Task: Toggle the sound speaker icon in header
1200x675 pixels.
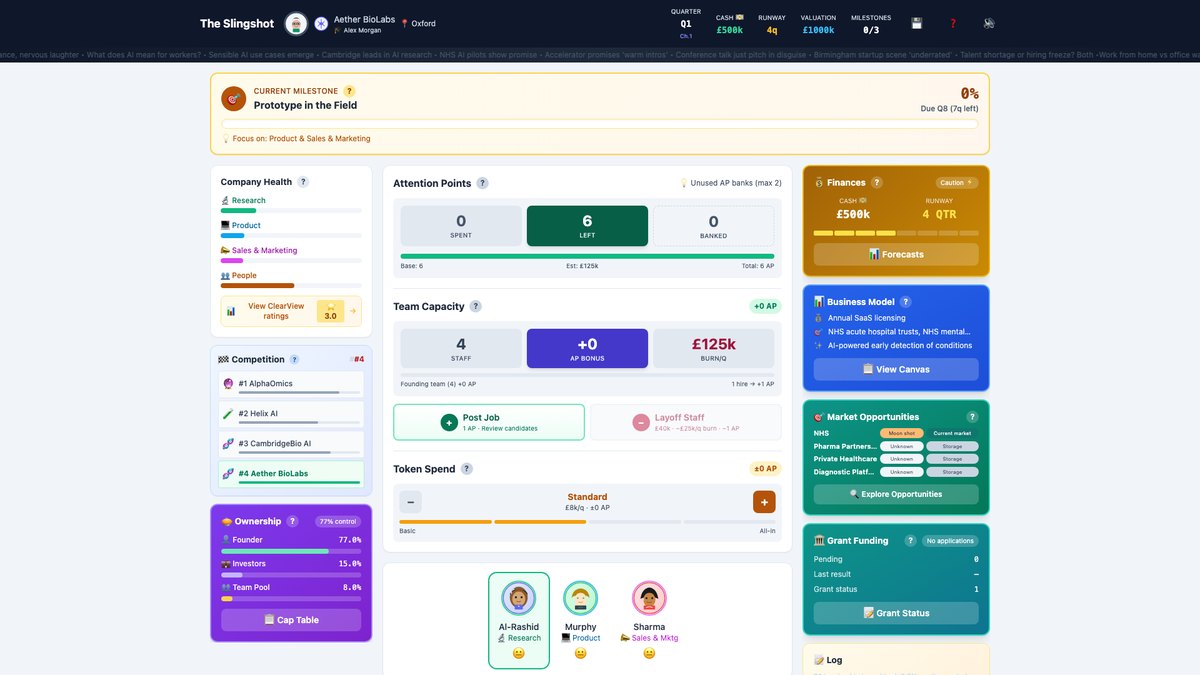Action: point(989,23)
